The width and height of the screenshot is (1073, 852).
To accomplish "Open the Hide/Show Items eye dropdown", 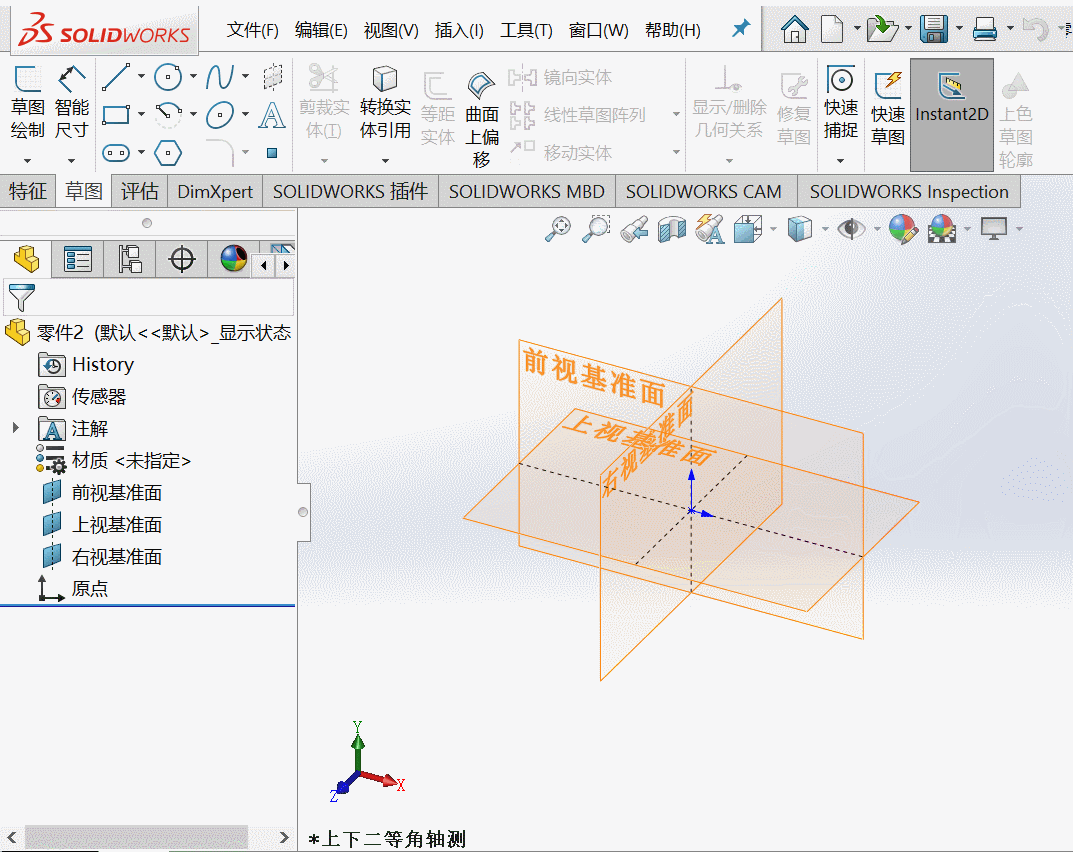I will [x=877, y=229].
